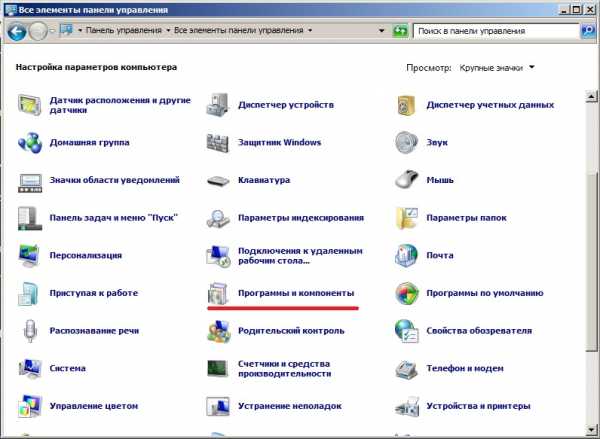Open the Значки области уведомлений icon
This screenshot has width=600, height=439.
point(29,182)
